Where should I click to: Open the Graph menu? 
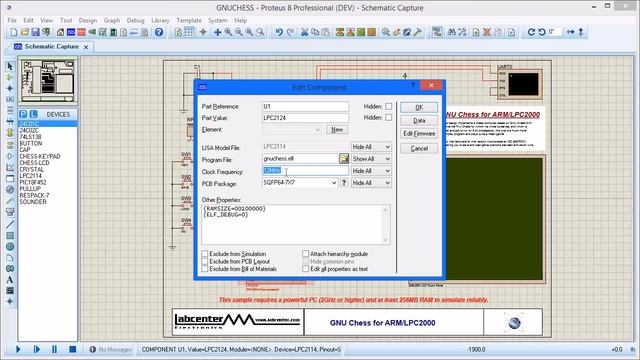tap(111, 20)
